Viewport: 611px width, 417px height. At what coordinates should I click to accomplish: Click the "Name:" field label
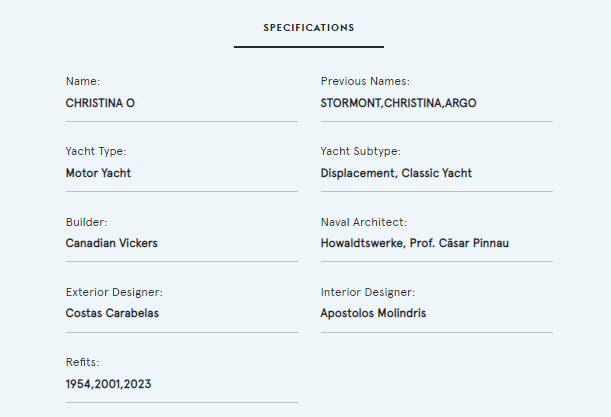(x=83, y=81)
